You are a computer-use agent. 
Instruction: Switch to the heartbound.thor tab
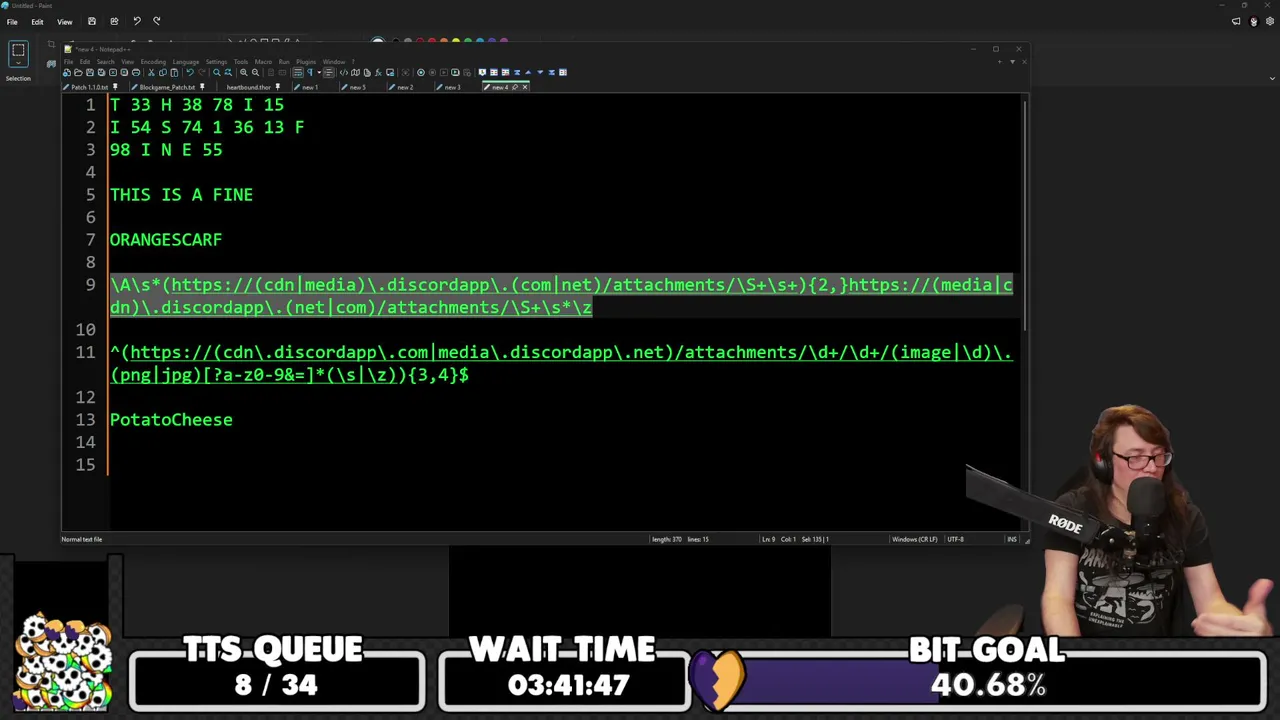248,87
